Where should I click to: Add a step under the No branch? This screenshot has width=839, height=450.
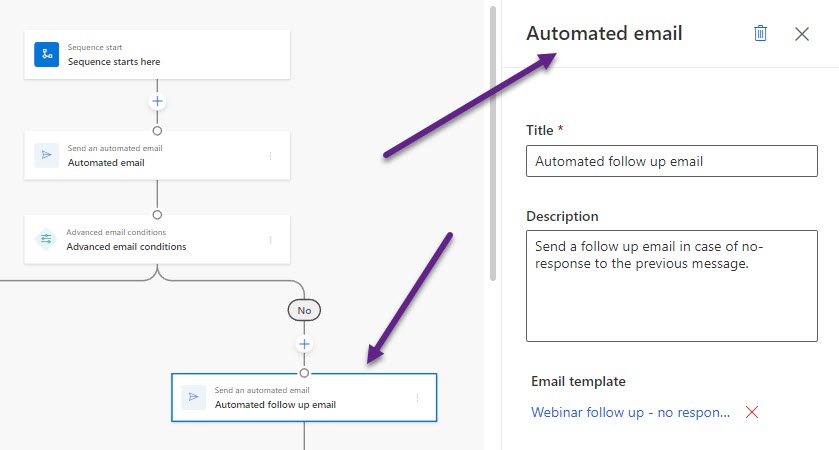coord(305,344)
